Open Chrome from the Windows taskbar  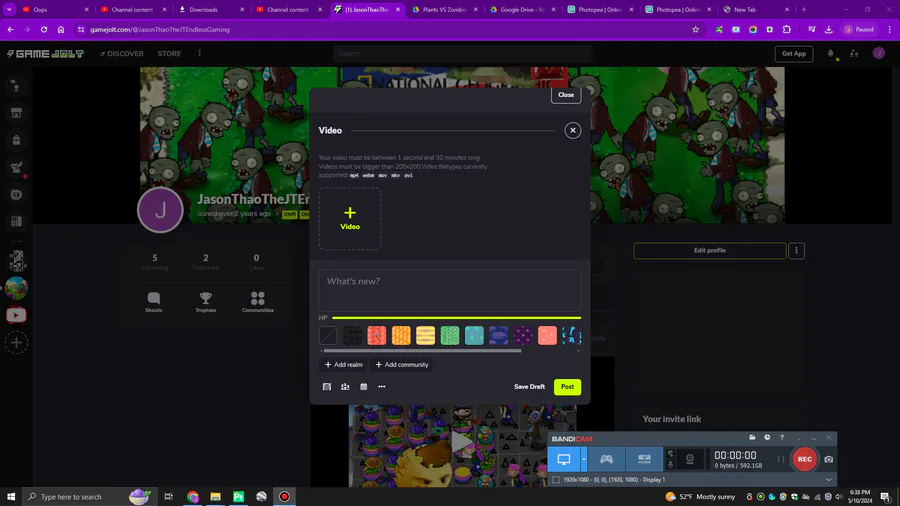coord(192,496)
